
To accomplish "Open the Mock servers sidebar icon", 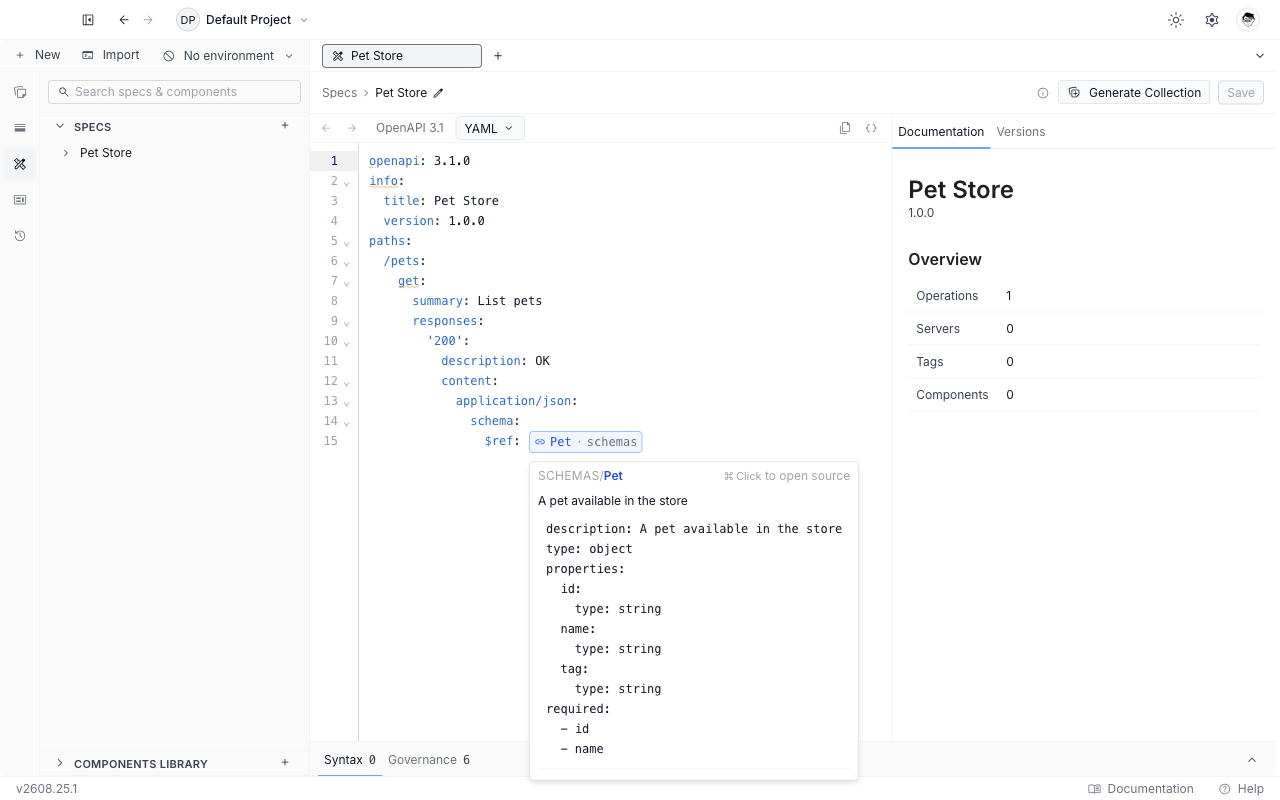I will pos(20,200).
